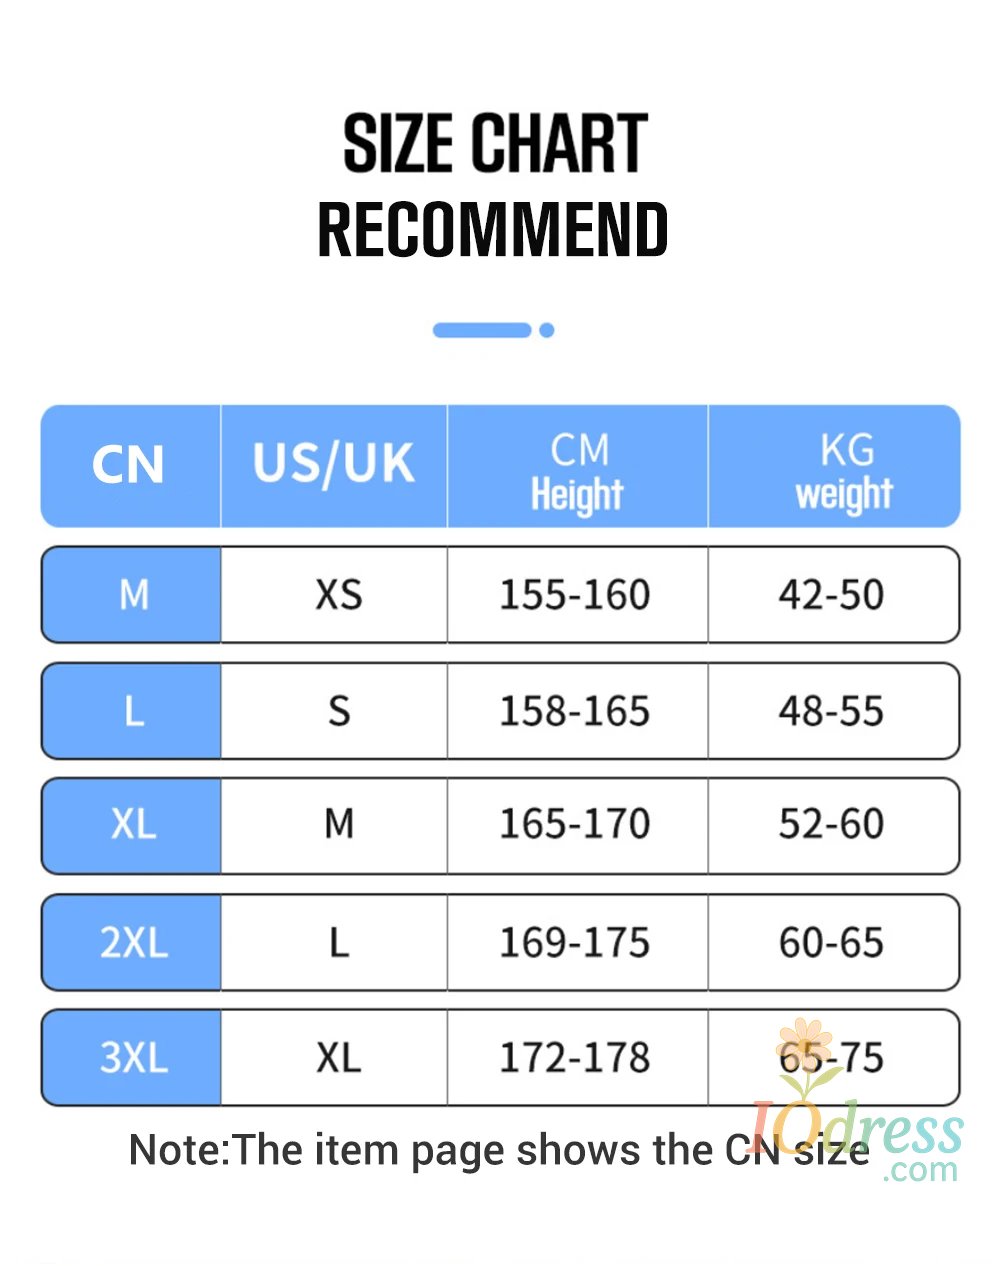Choose the CN size 2XL row label
Viewport: 1000px width, 1266px height.
click(132, 942)
